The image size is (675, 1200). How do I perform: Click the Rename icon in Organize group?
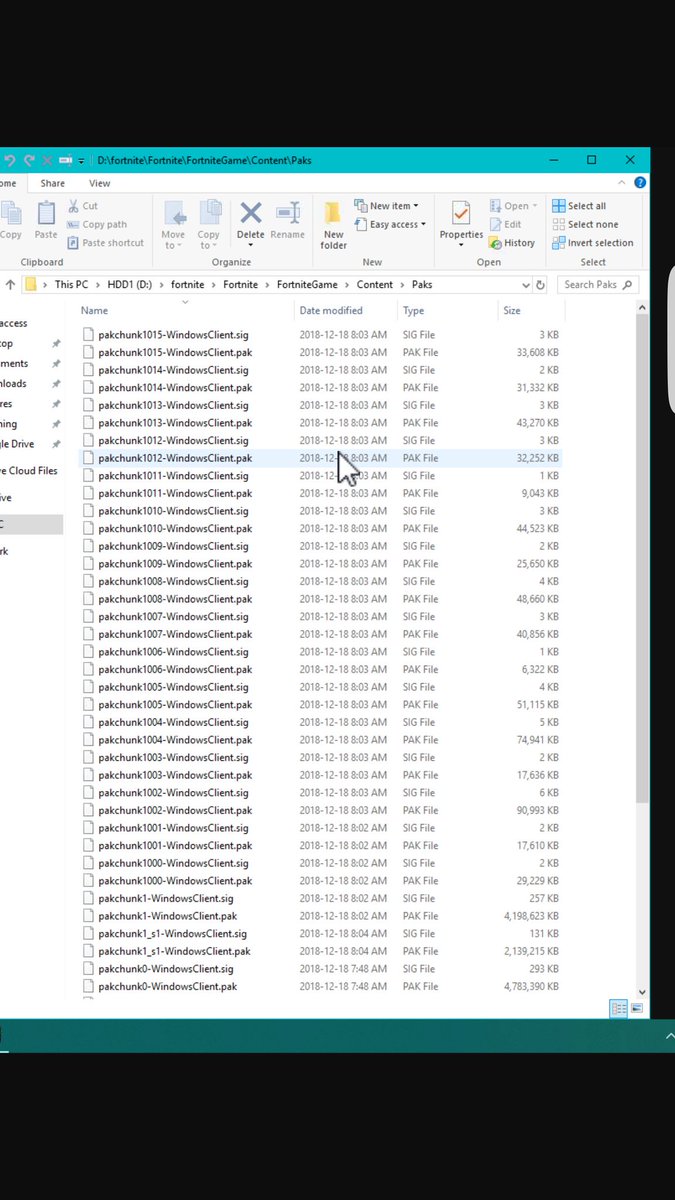pyautogui.click(x=288, y=212)
